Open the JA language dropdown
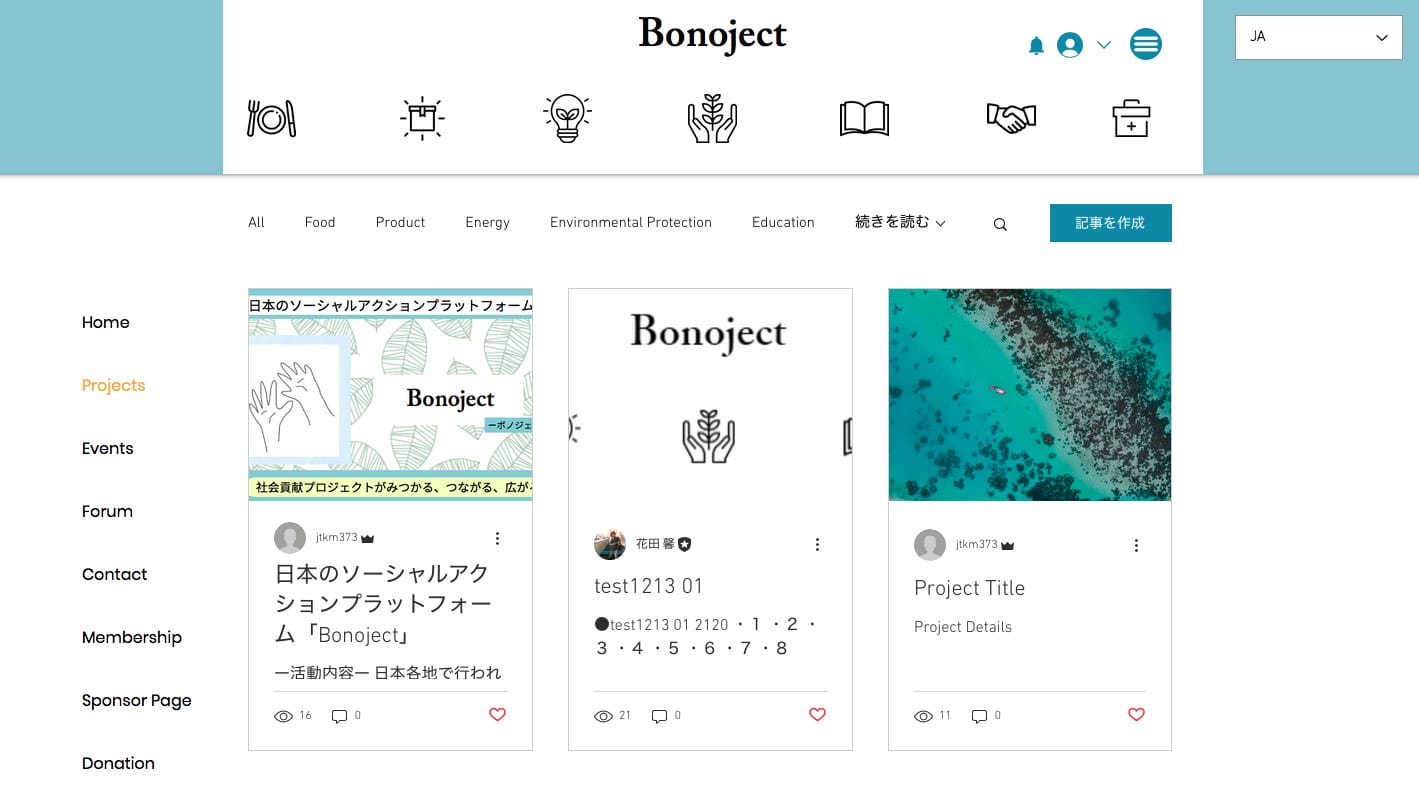Screen dimensions: 1419x793 point(1319,37)
